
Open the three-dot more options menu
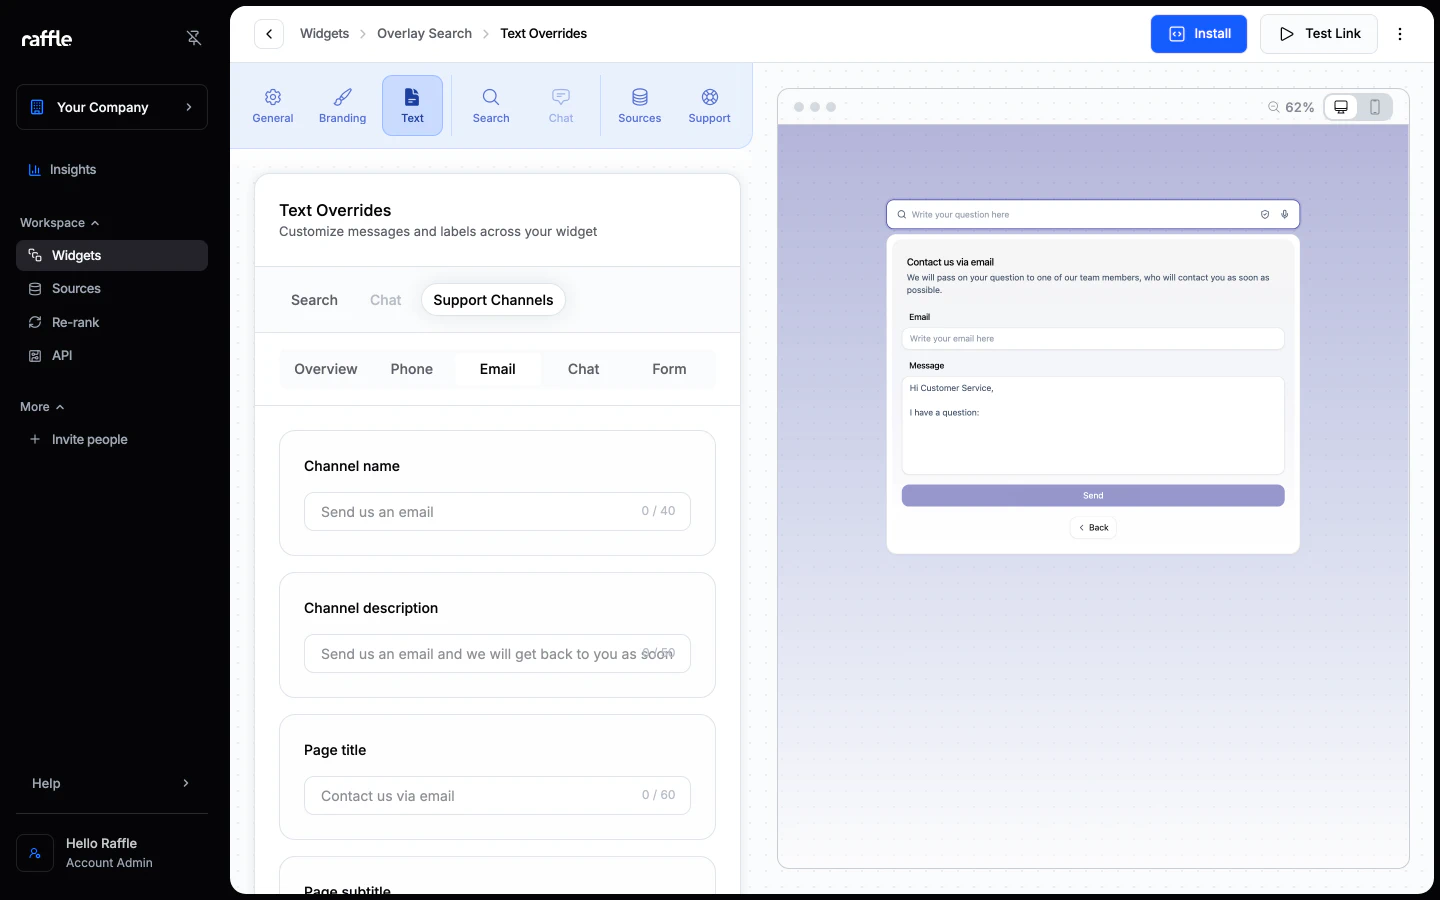(1400, 34)
